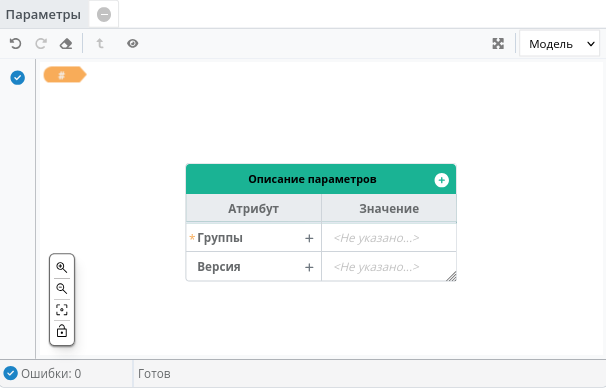Toggle the blue checkmark in left gutter

click(x=18, y=78)
